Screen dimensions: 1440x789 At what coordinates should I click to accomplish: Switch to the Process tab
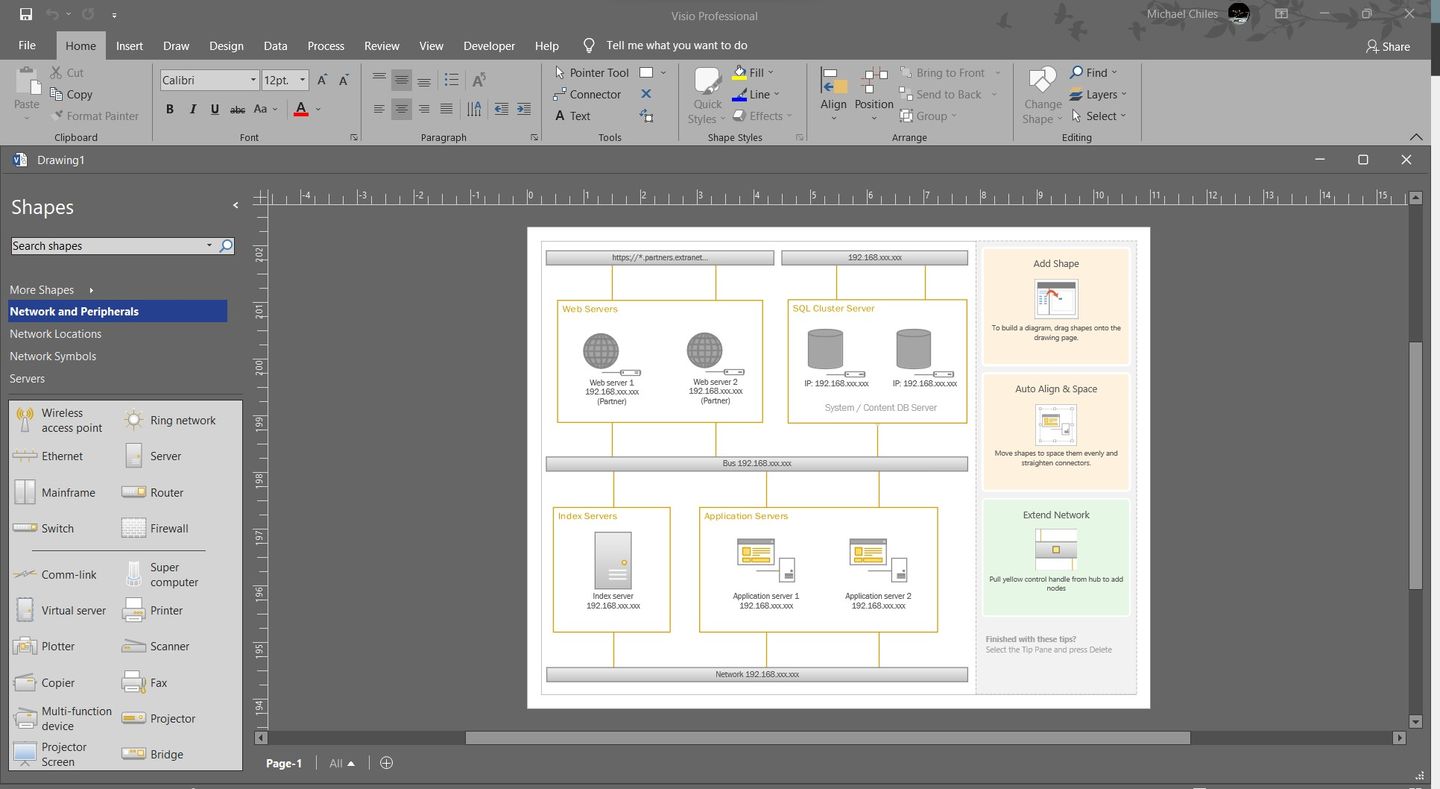click(x=326, y=45)
